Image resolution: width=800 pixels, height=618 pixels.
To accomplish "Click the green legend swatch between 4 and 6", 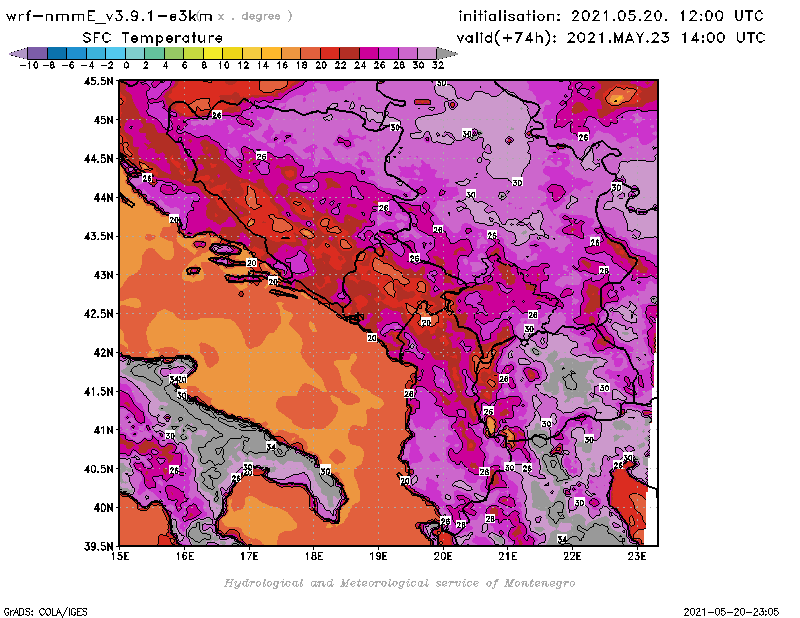I will pyautogui.click(x=174, y=53).
